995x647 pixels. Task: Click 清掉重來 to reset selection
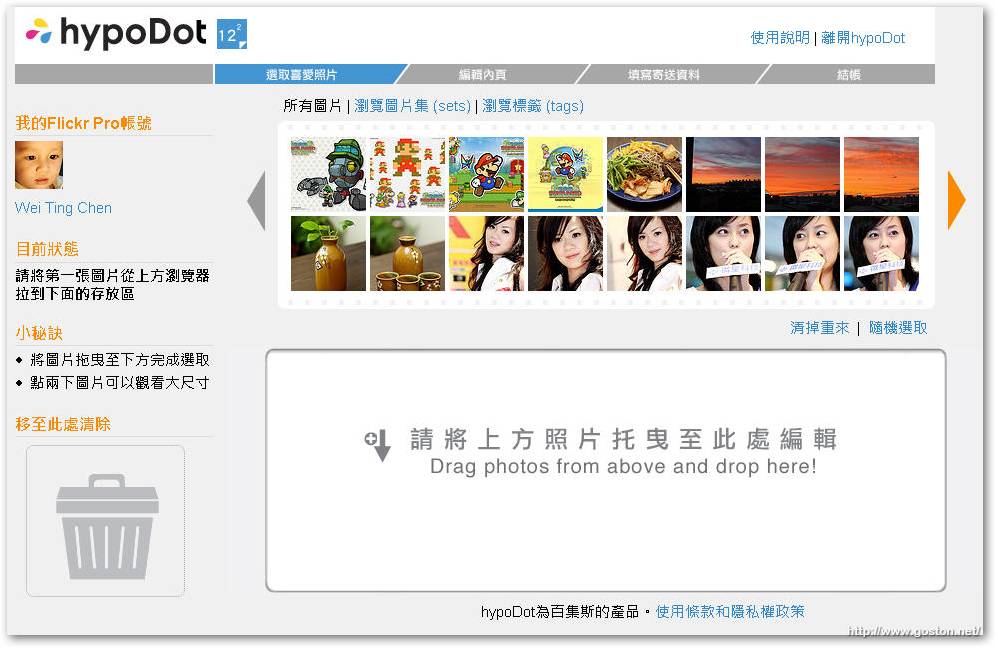click(x=819, y=328)
